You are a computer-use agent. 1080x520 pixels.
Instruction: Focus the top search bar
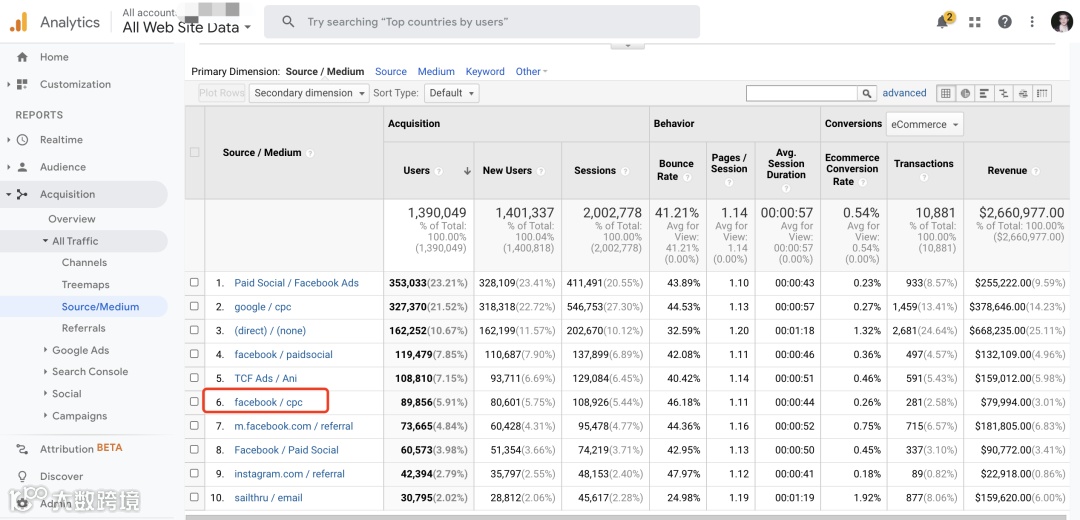(x=482, y=22)
